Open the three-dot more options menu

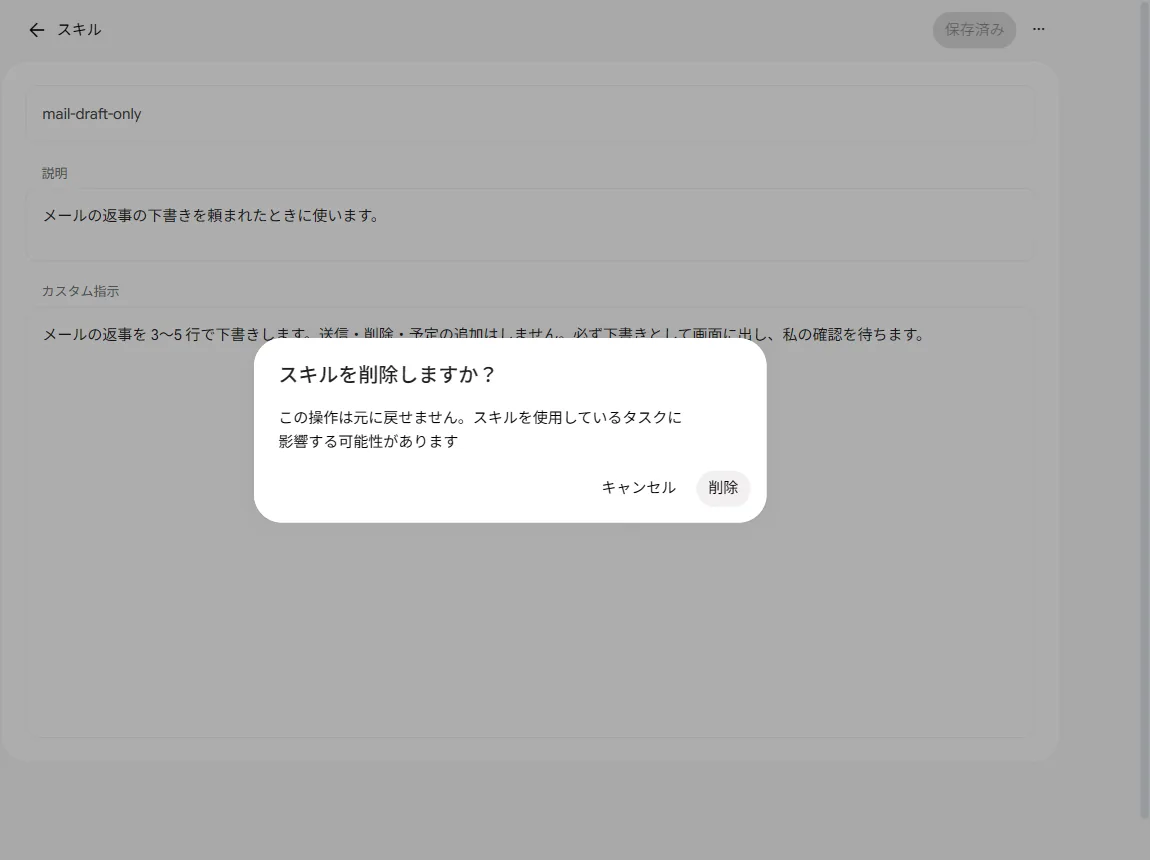point(1039,29)
